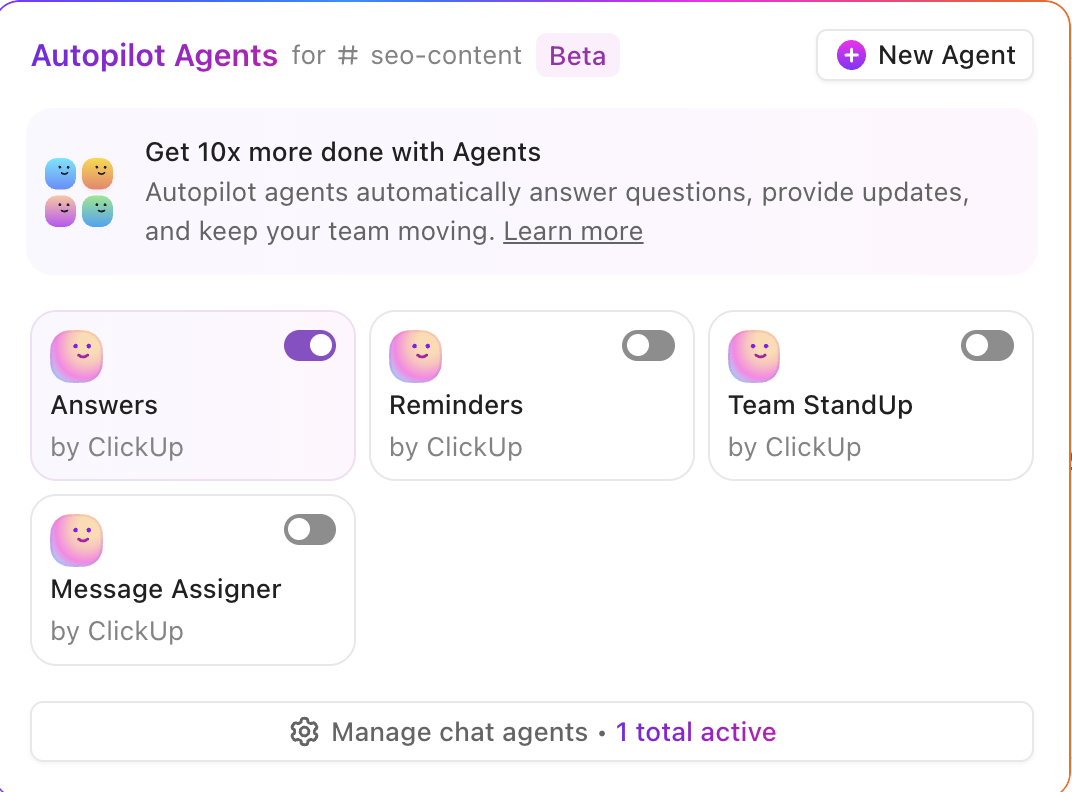Open the Learn more link
The image size is (1072, 792).
[x=572, y=231]
